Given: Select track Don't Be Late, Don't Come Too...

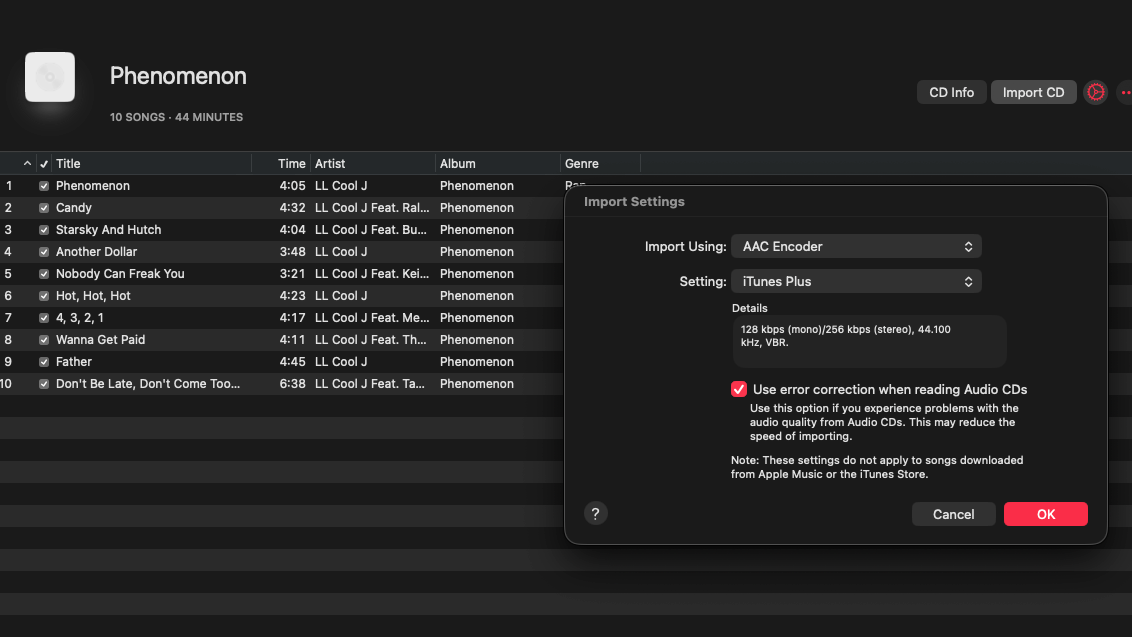Looking at the screenshot, I should (x=148, y=384).
